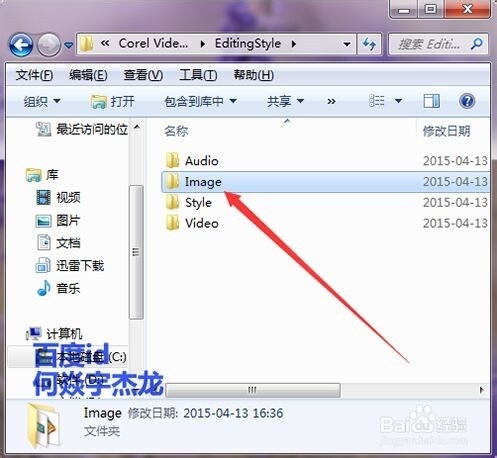The height and width of the screenshot is (458, 497).
Task: Open Help with question mark icon
Action: click(467, 101)
